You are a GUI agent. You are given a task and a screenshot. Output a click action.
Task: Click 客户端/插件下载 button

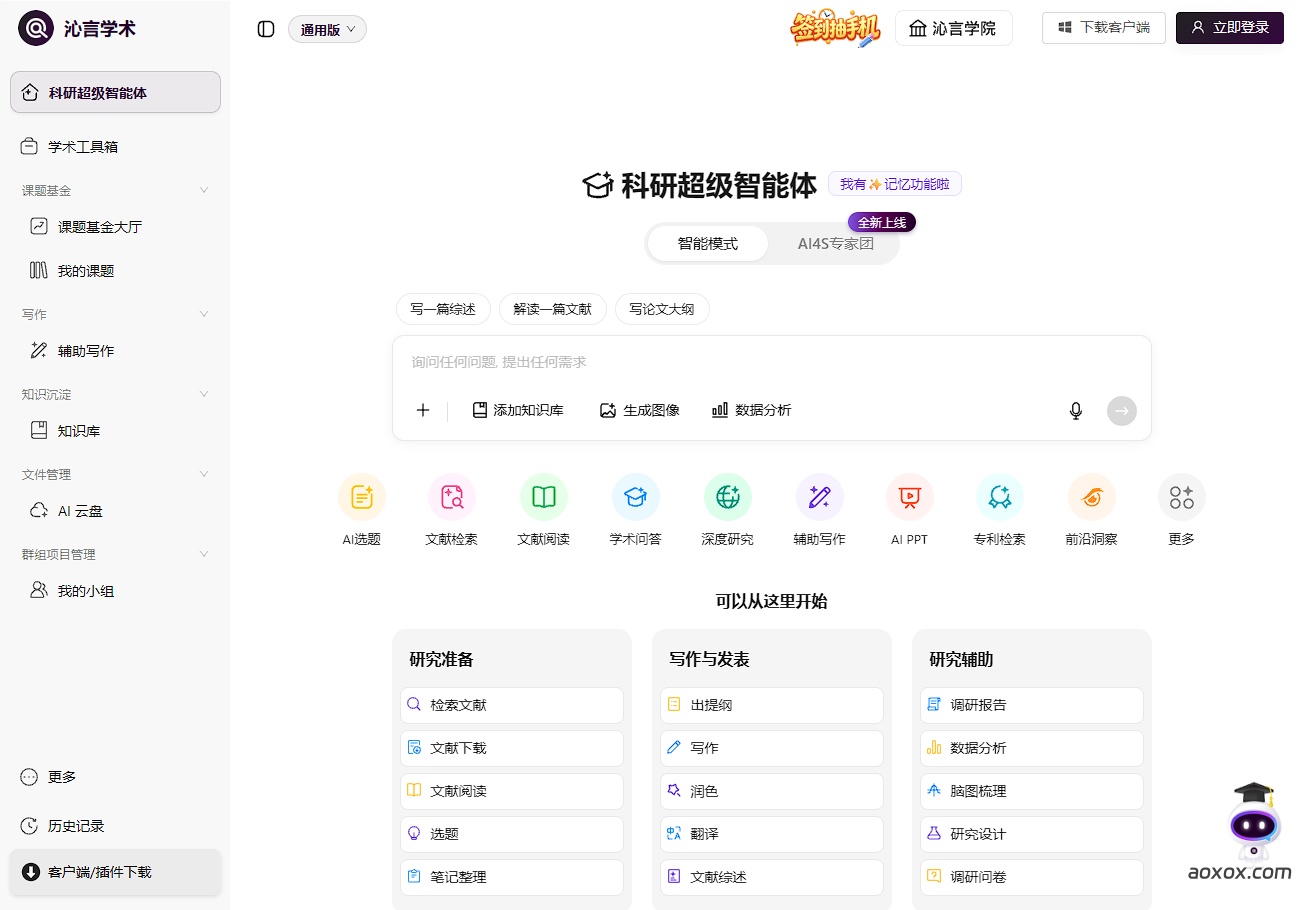click(115, 872)
